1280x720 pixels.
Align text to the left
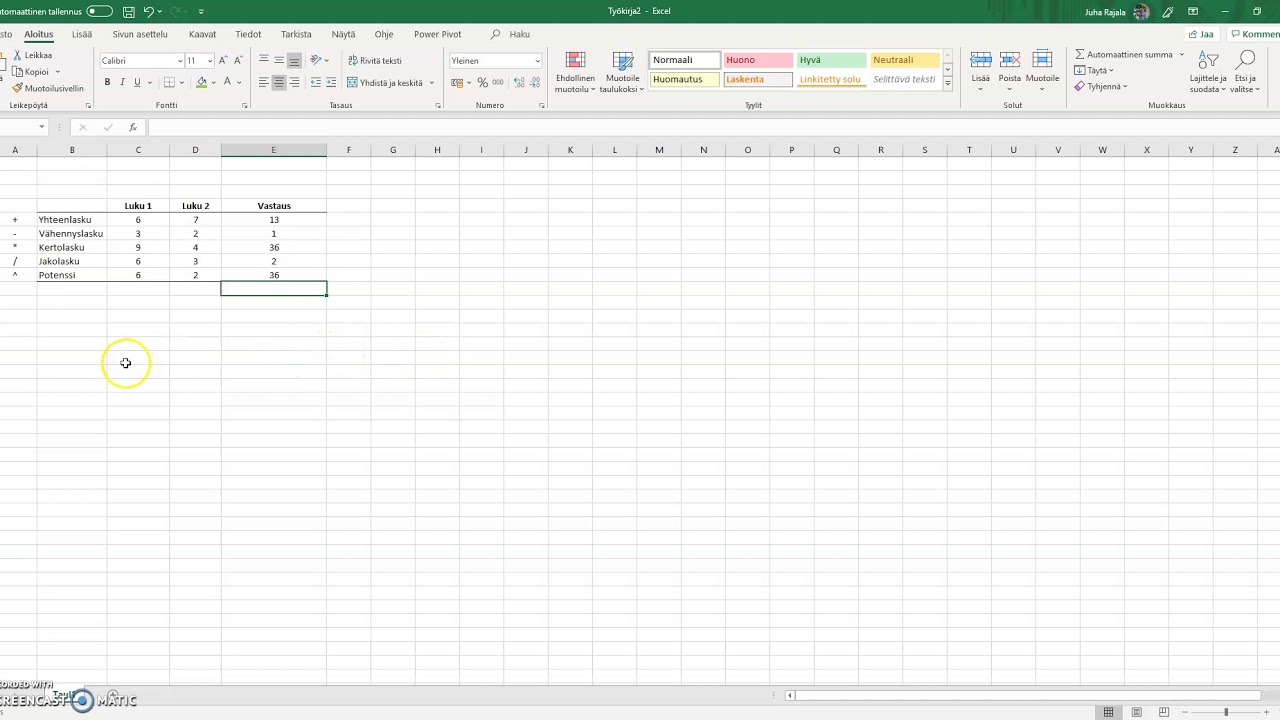point(263,83)
